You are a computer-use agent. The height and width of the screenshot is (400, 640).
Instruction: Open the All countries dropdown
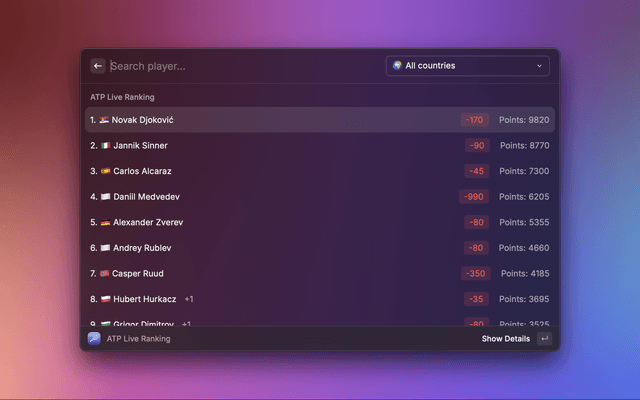coord(467,66)
